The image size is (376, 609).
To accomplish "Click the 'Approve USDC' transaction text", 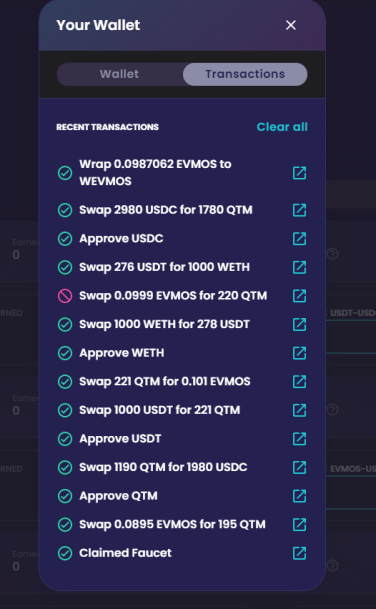I will coord(121,238).
